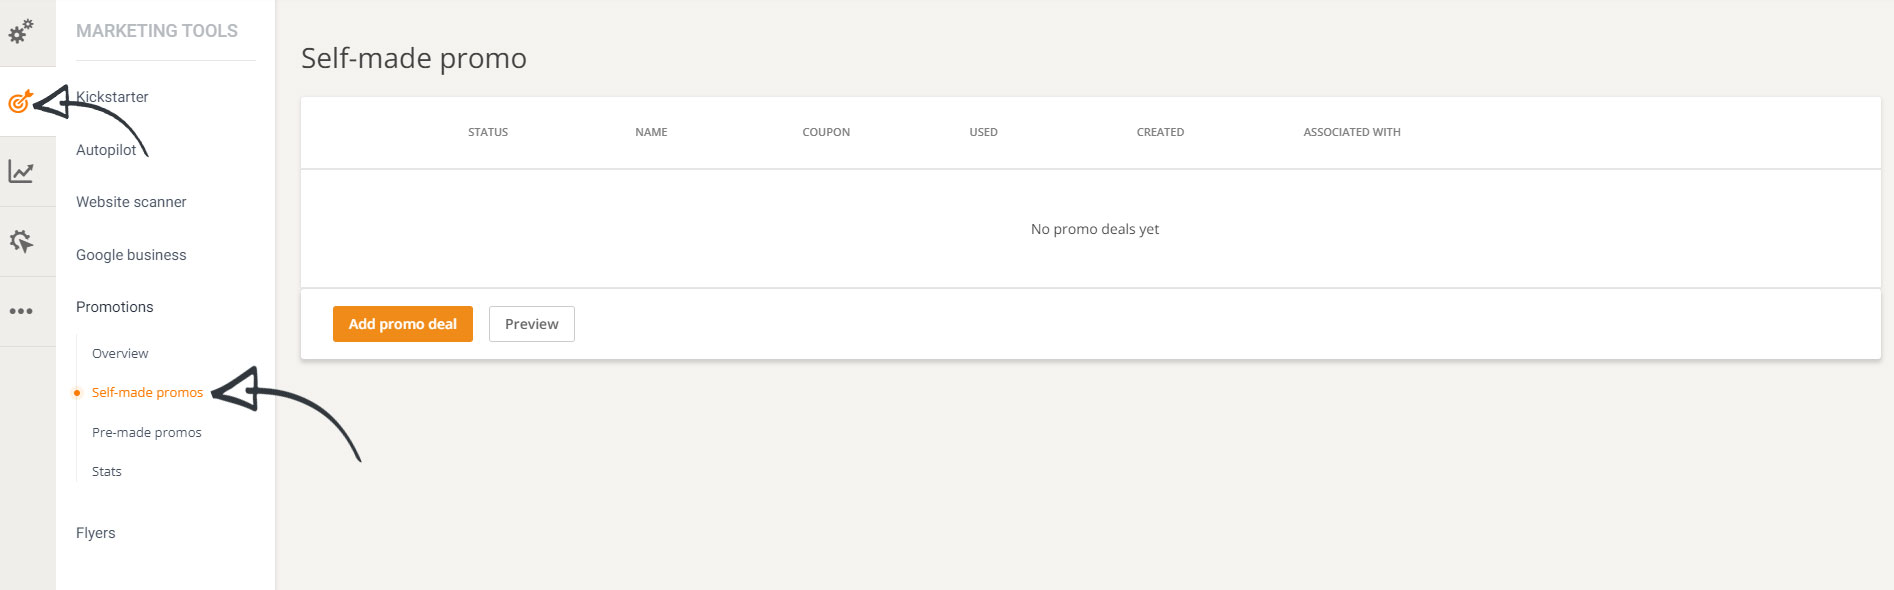Viewport: 1894px width, 590px height.
Task: Open the Promotions Overview page
Action: click(120, 354)
